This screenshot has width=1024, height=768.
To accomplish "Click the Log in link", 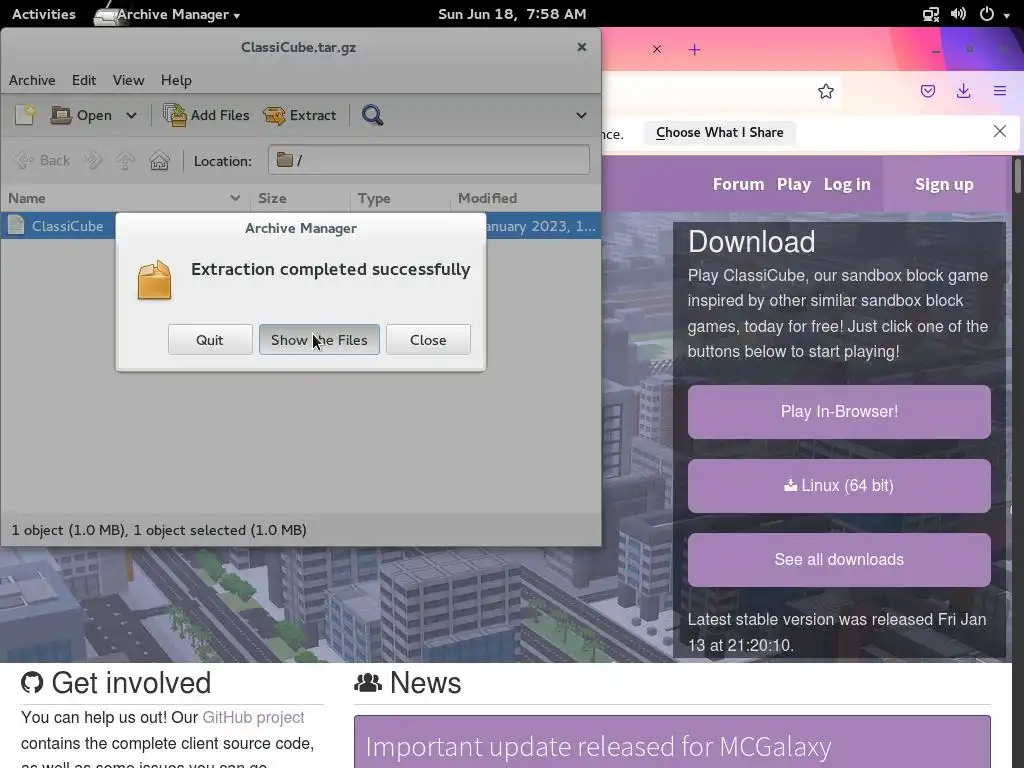I will (846, 184).
